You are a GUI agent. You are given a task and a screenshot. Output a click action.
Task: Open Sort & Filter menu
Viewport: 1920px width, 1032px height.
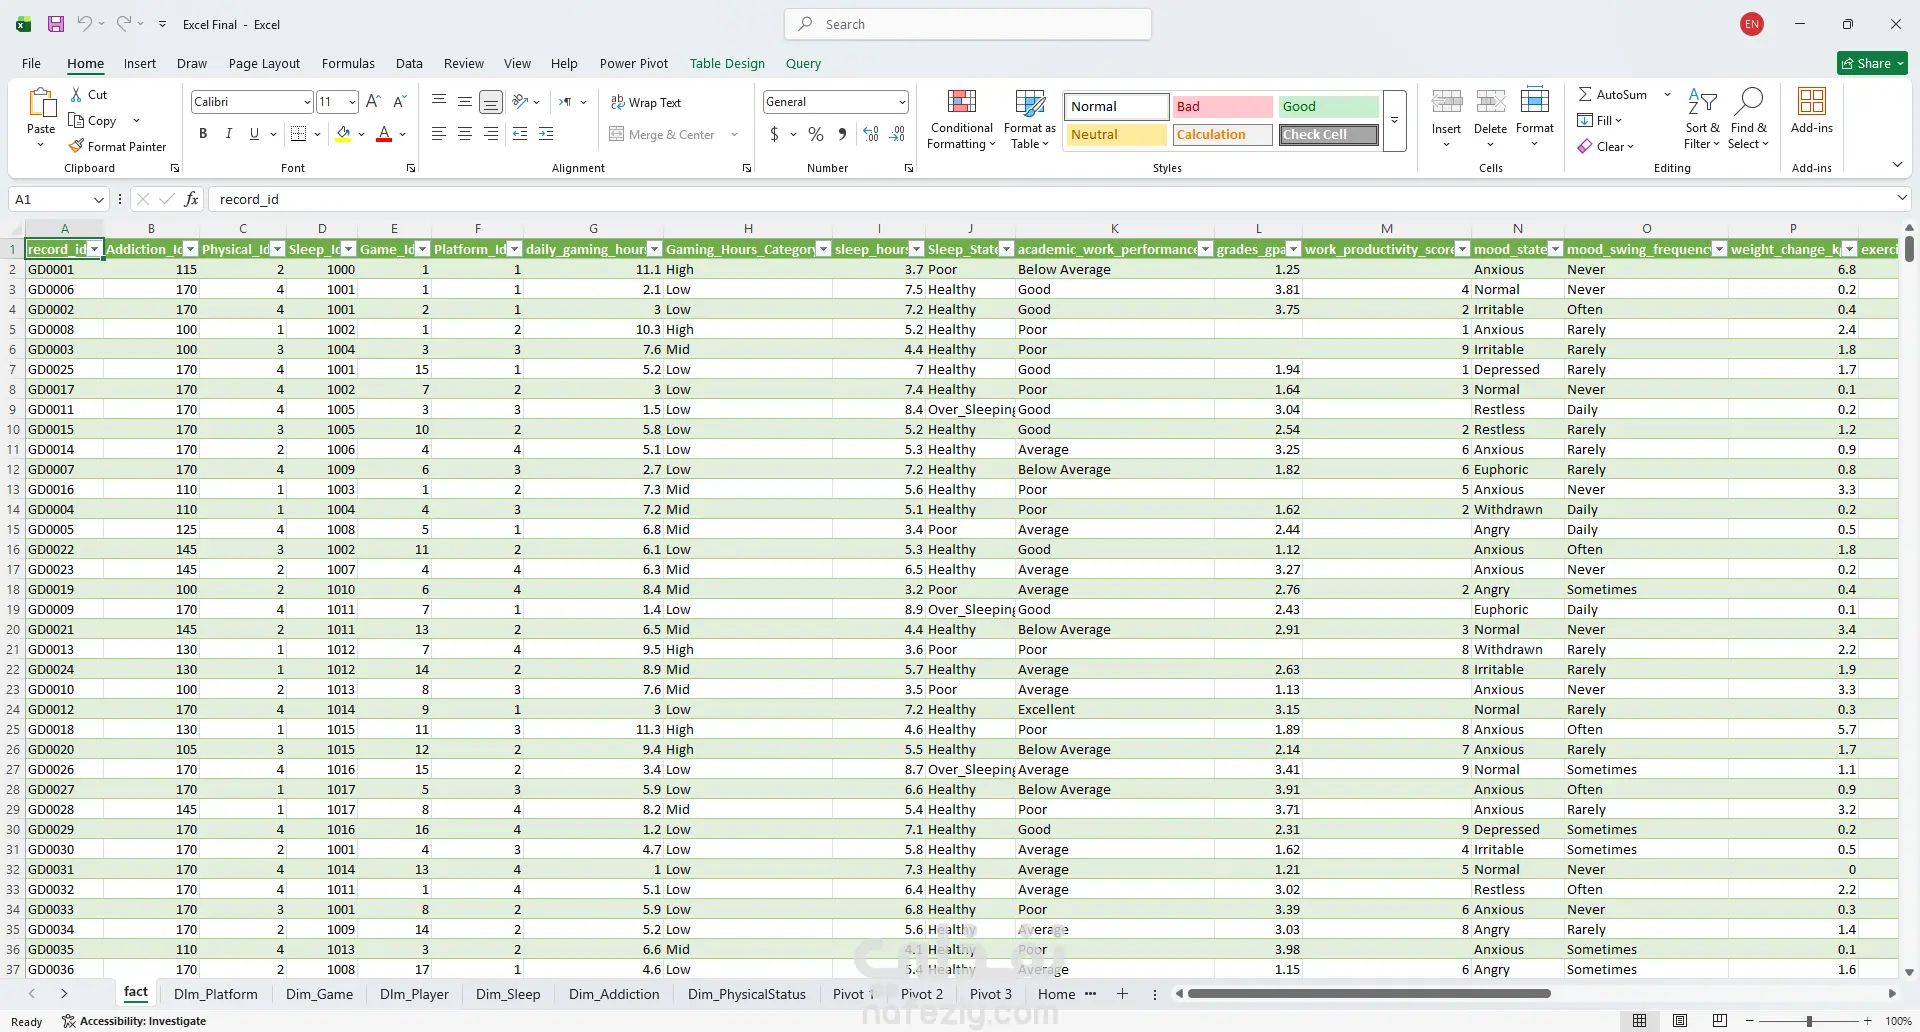[x=1702, y=119]
